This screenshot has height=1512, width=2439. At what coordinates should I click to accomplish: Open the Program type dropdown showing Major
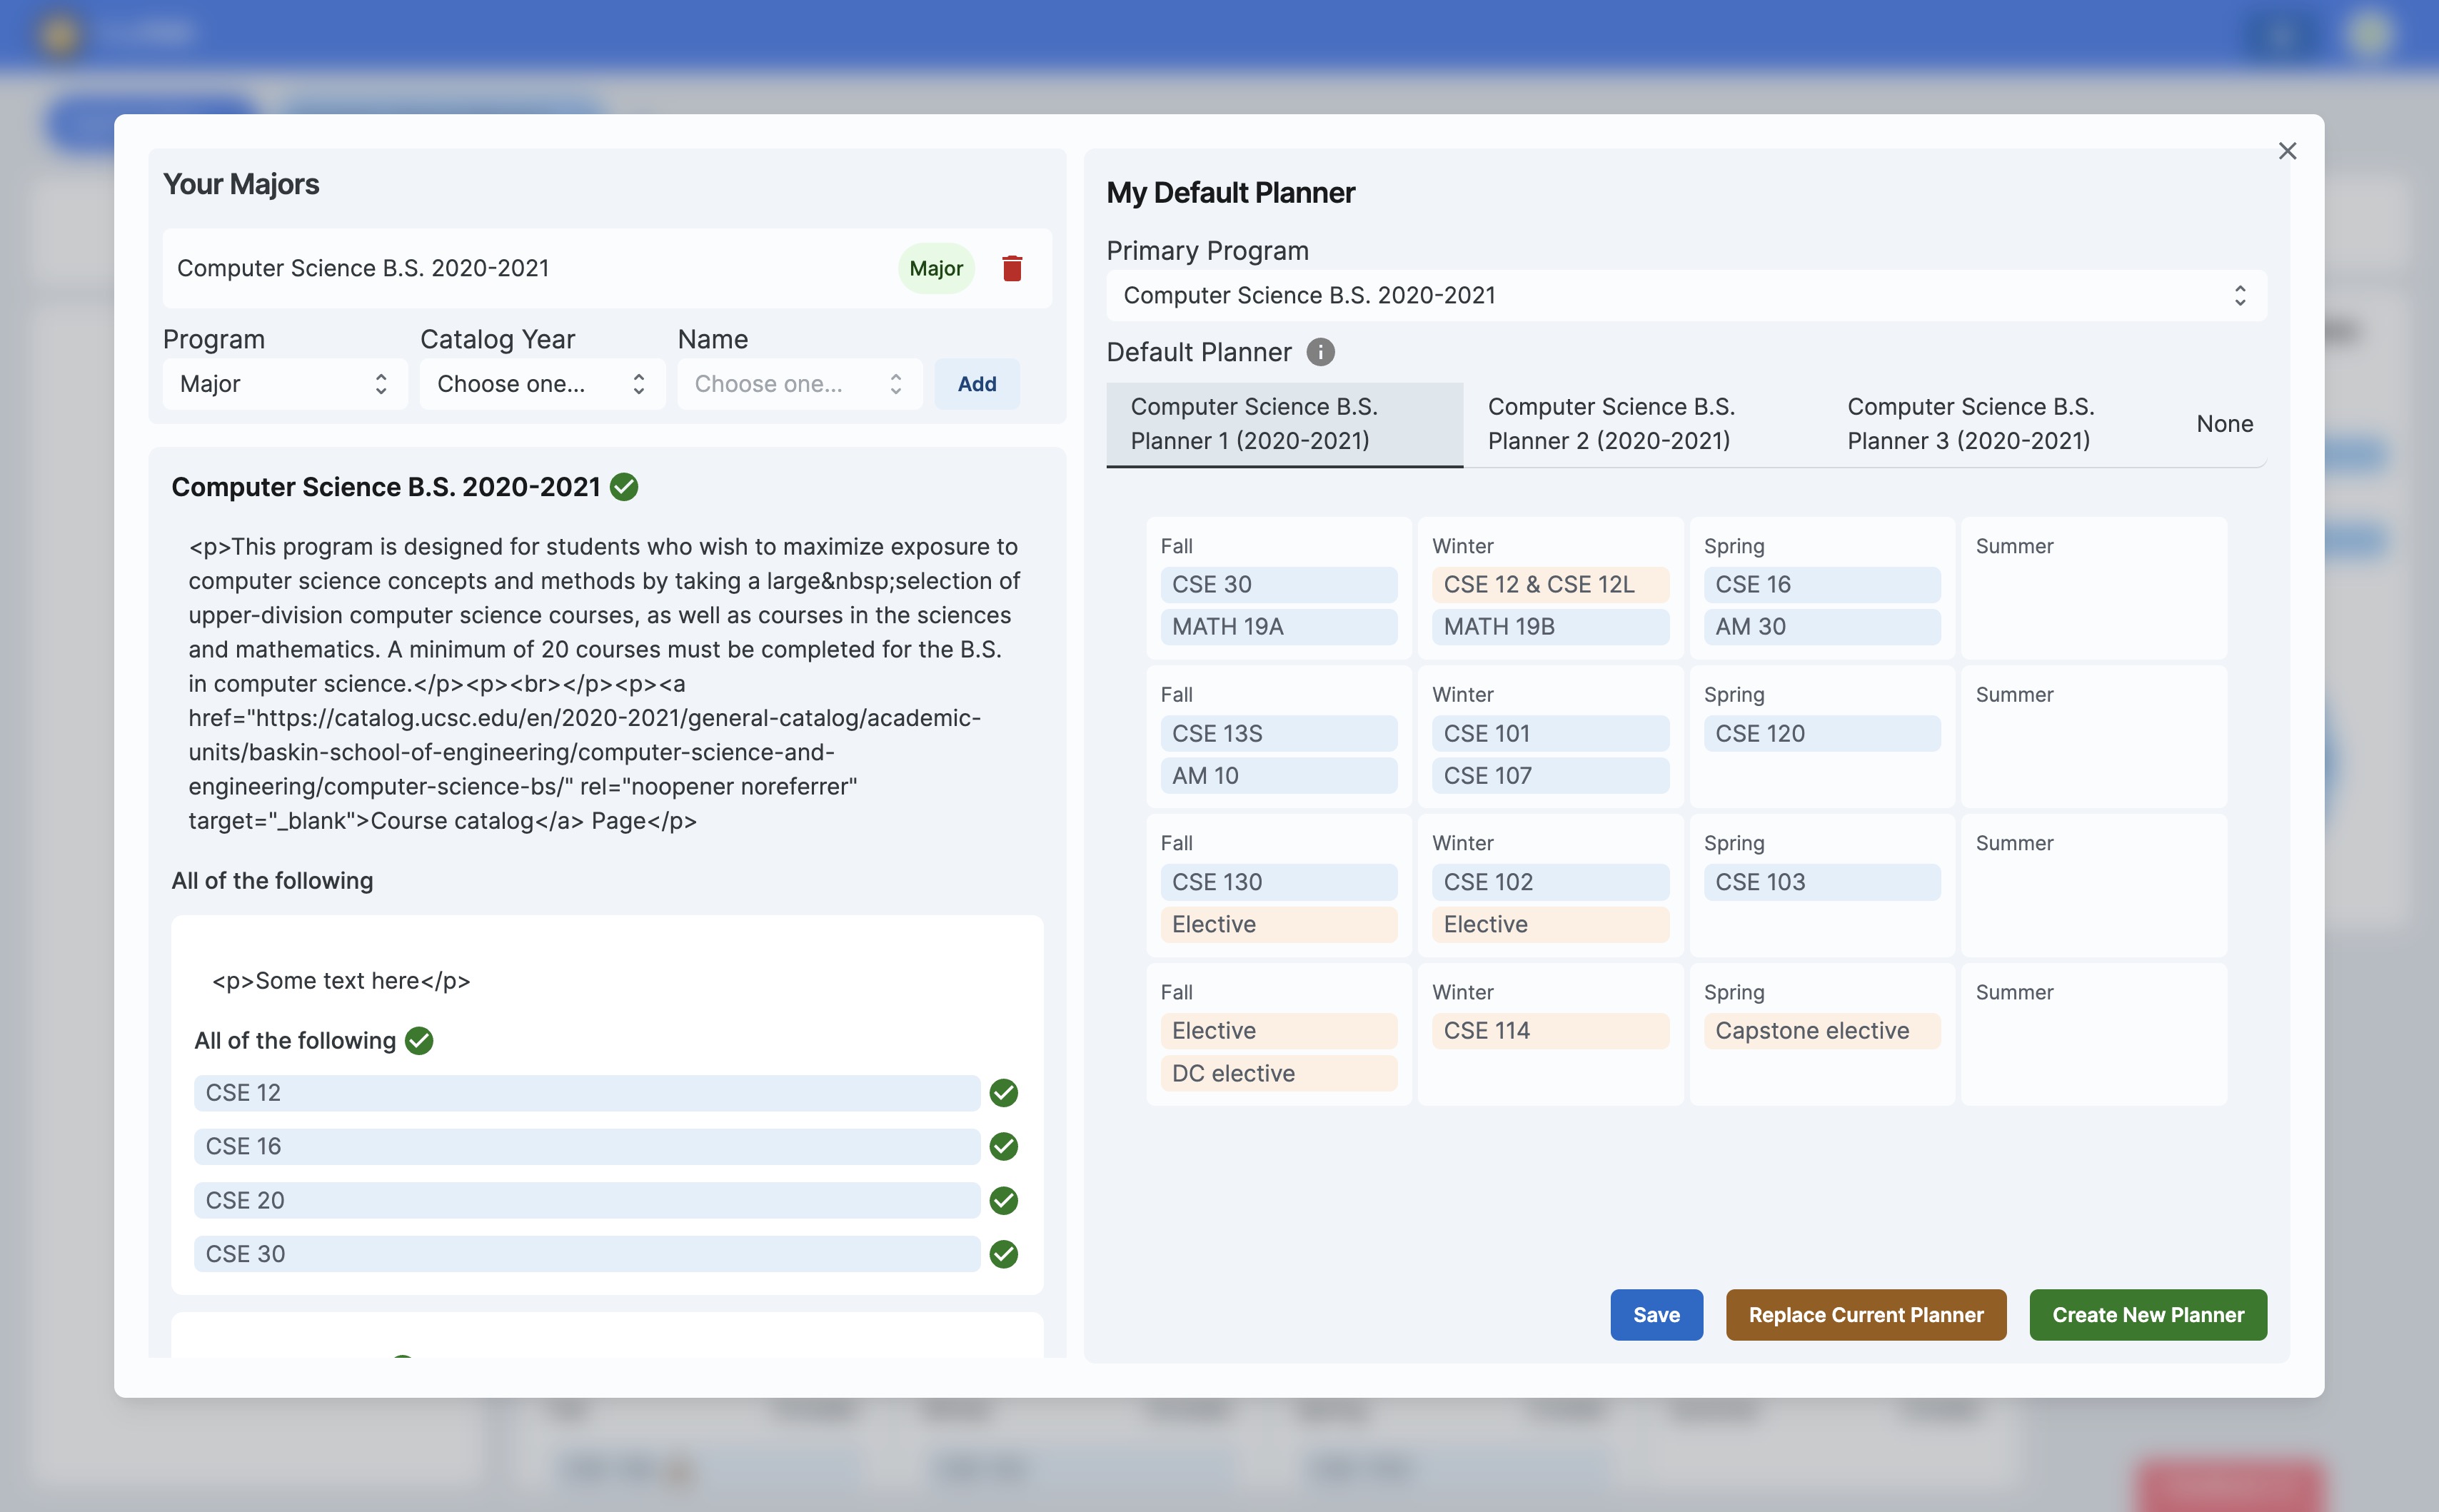click(284, 384)
